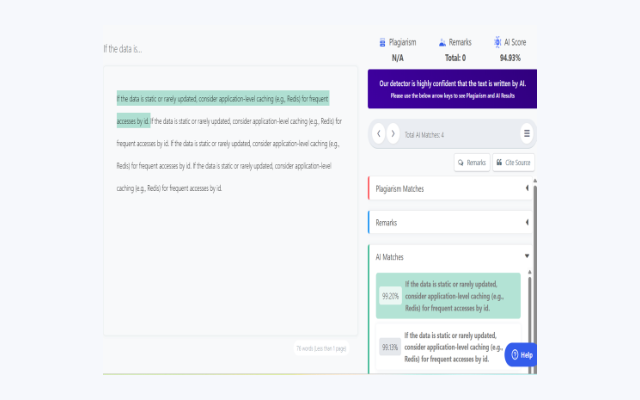Expand the Remarks section

450,222
